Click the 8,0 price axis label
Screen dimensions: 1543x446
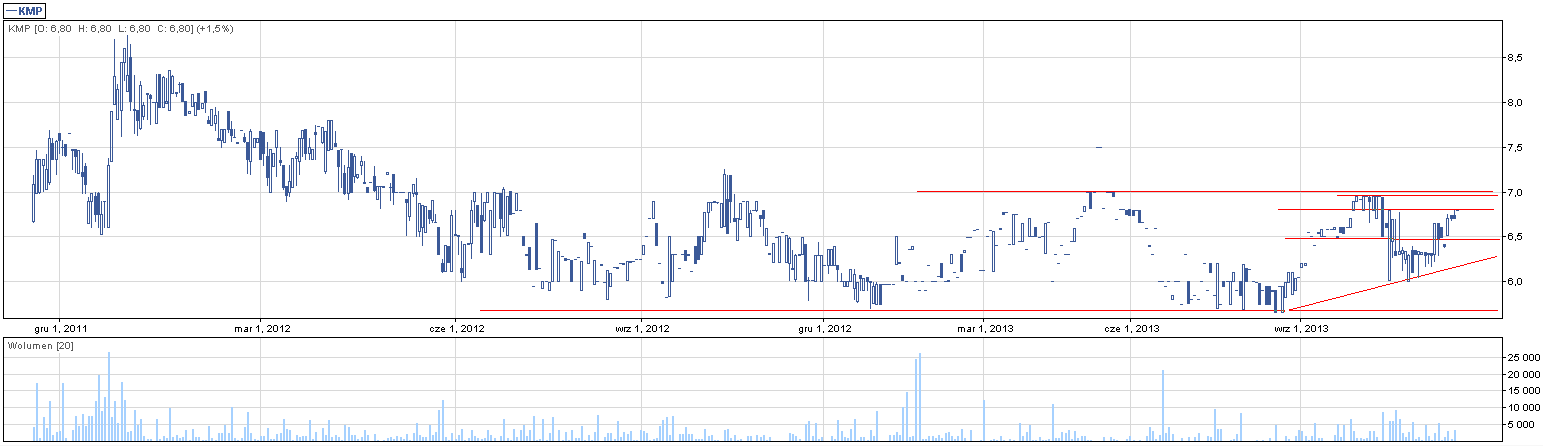click(x=1515, y=103)
